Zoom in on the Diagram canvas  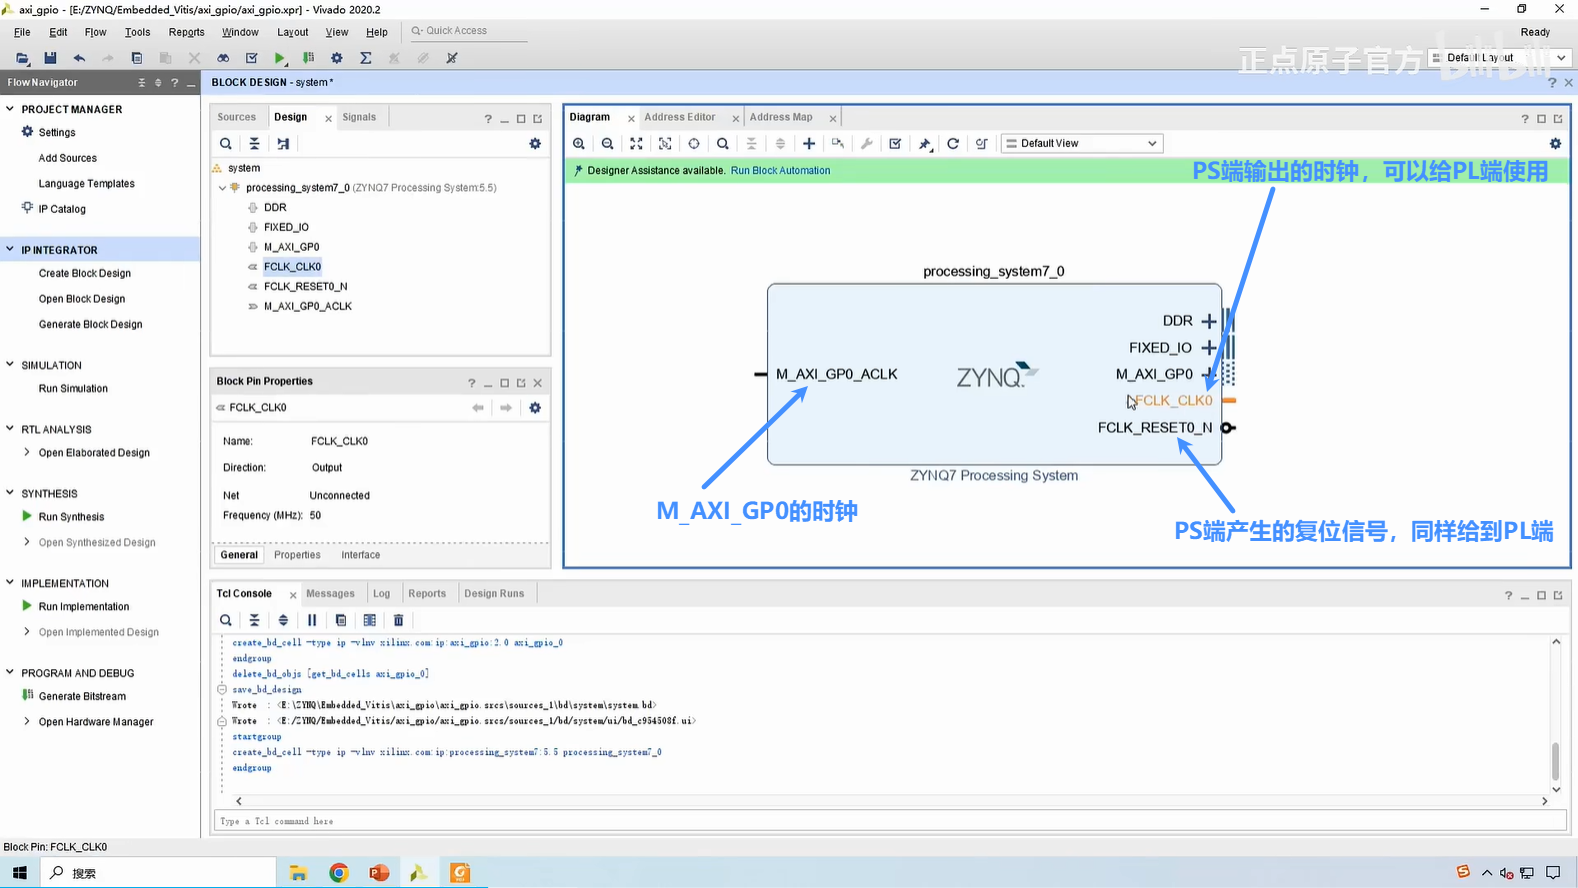click(x=579, y=144)
